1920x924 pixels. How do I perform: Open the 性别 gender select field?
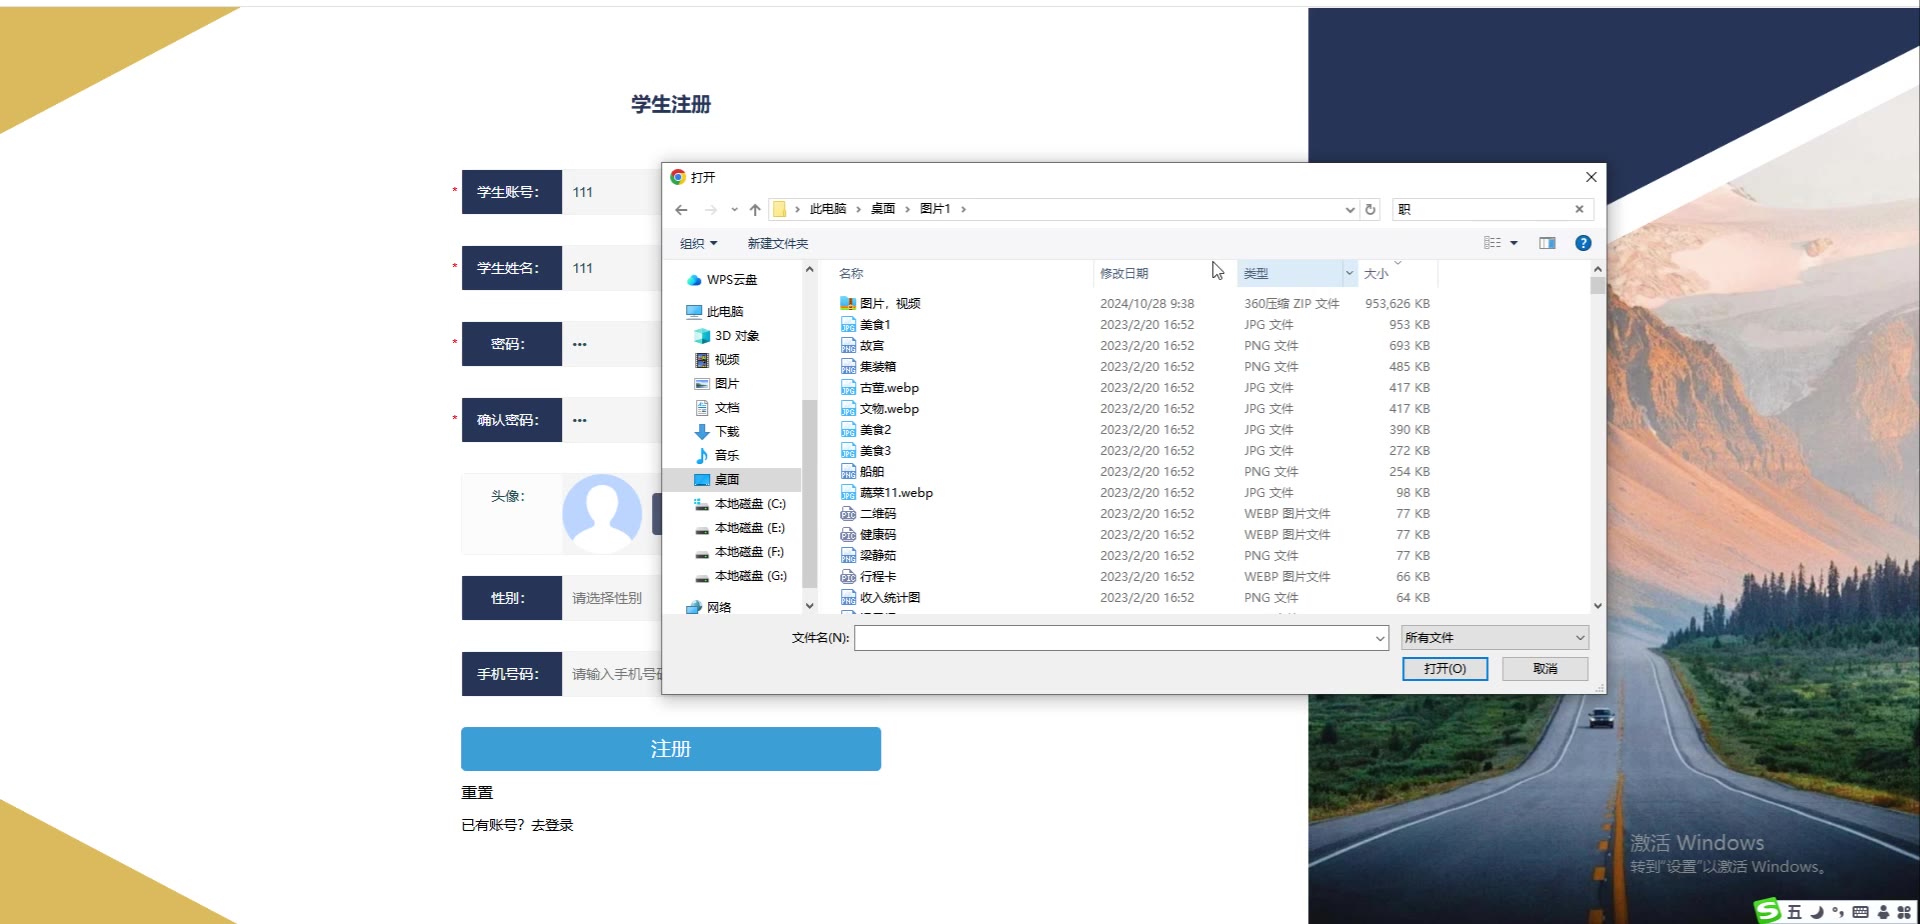[x=612, y=598]
